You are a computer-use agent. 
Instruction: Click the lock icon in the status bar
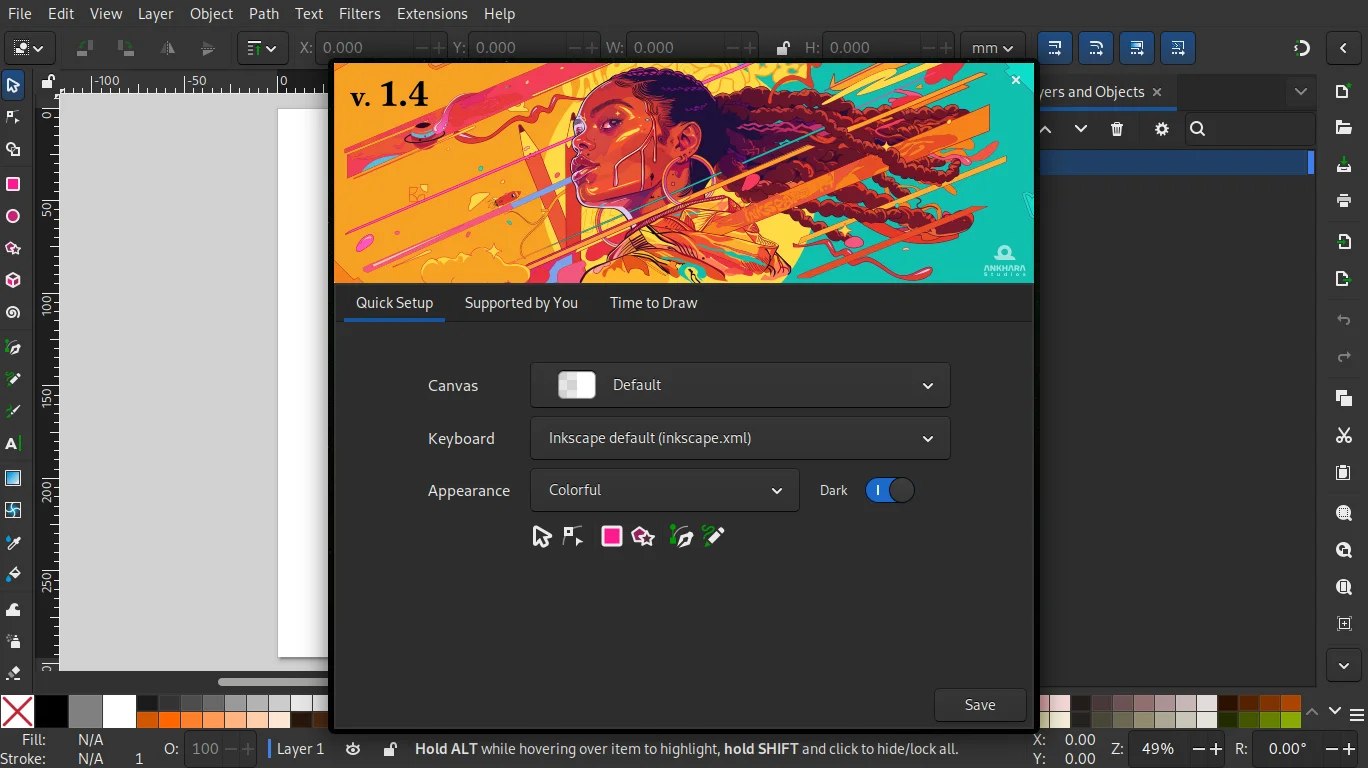[x=390, y=748]
